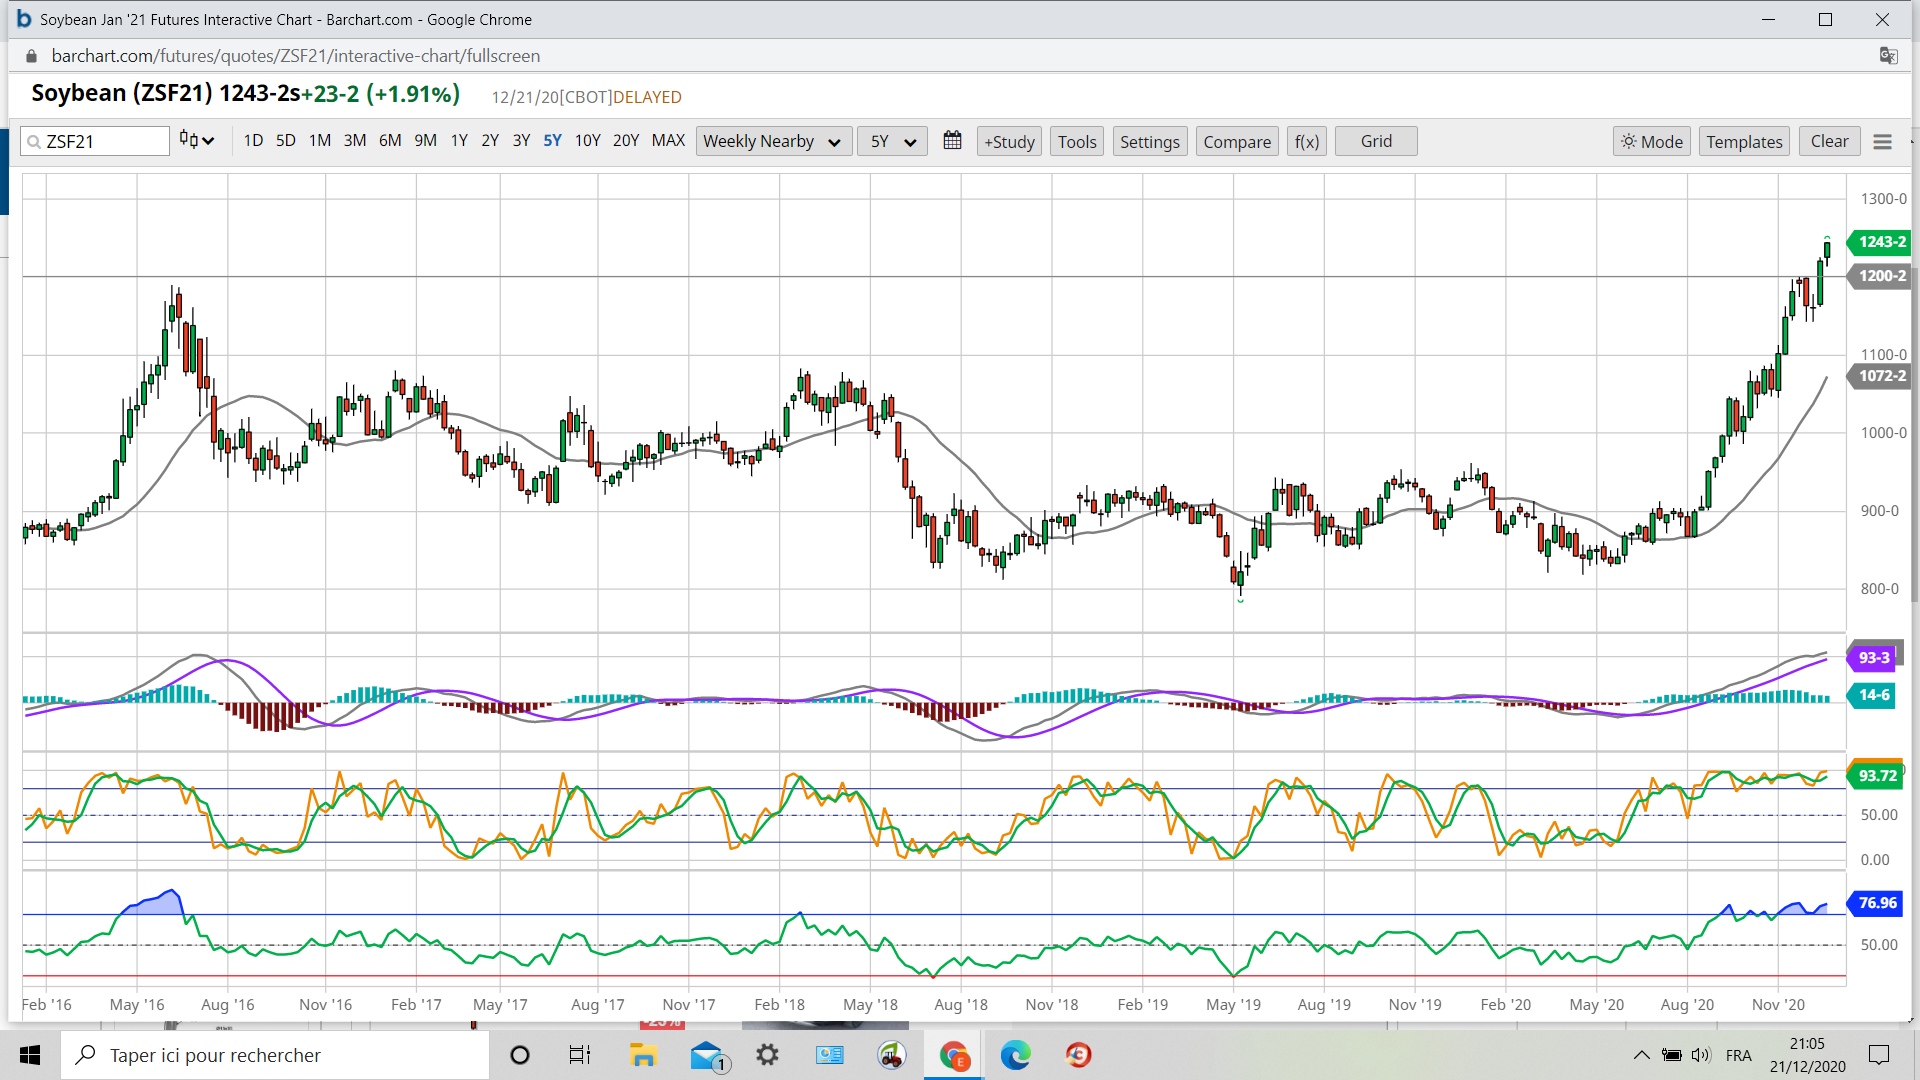Screen dimensions: 1920x1080
Task: Open the chart type candlestick selector
Action: 196,141
